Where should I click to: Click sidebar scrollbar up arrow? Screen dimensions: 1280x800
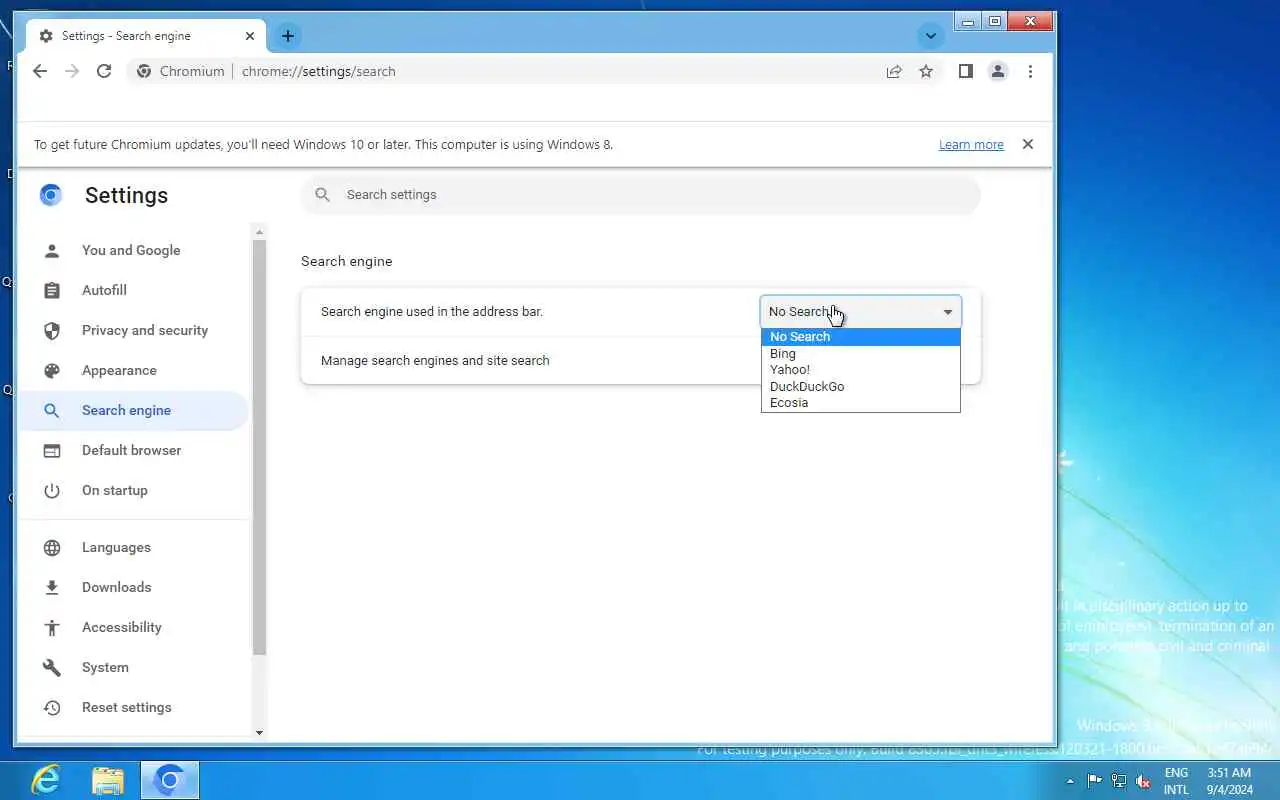click(x=260, y=231)
